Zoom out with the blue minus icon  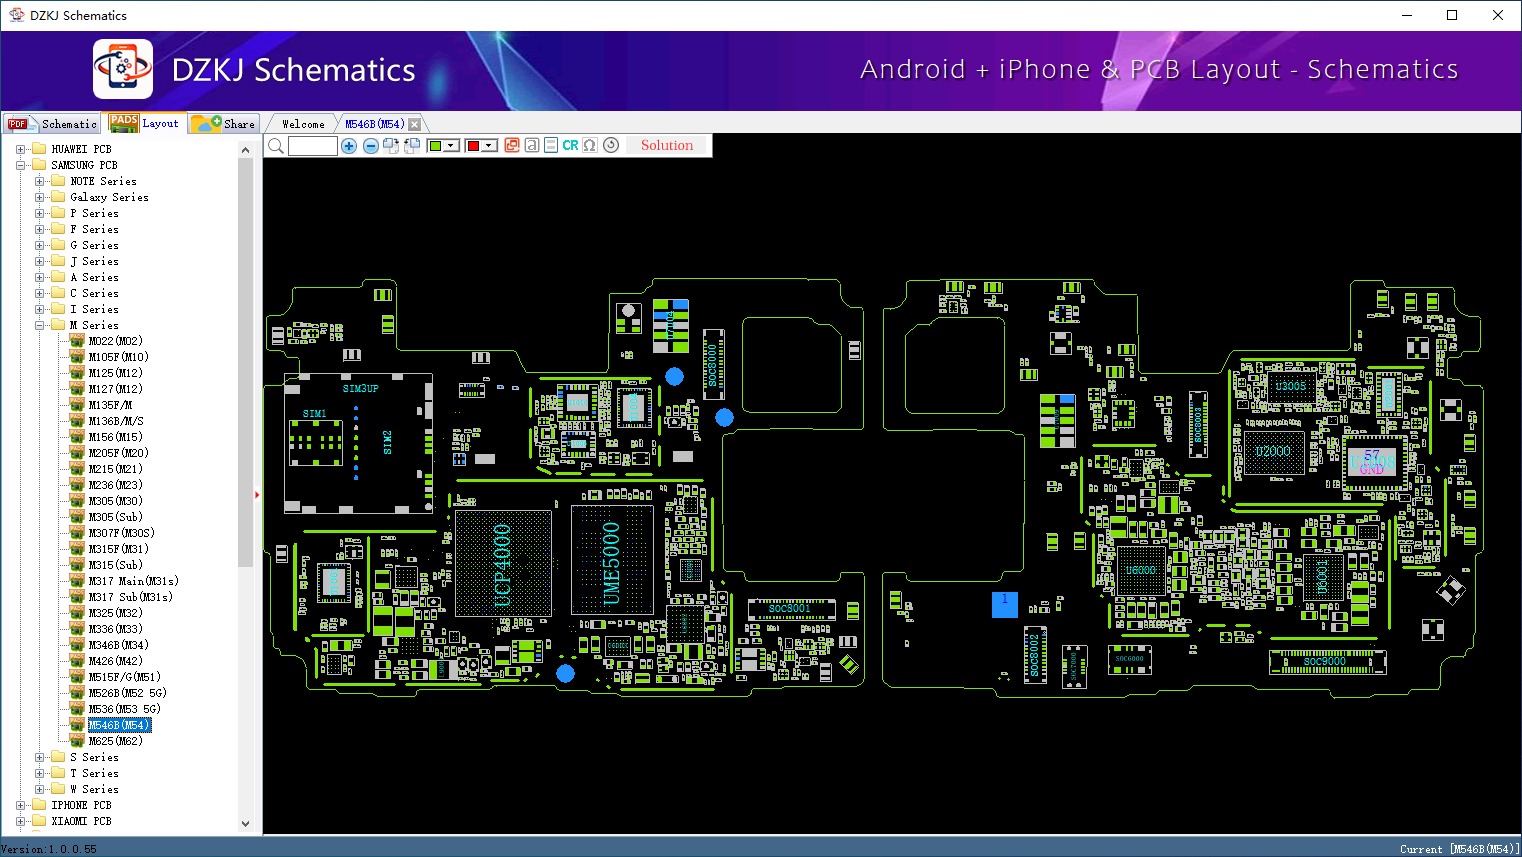371,146
